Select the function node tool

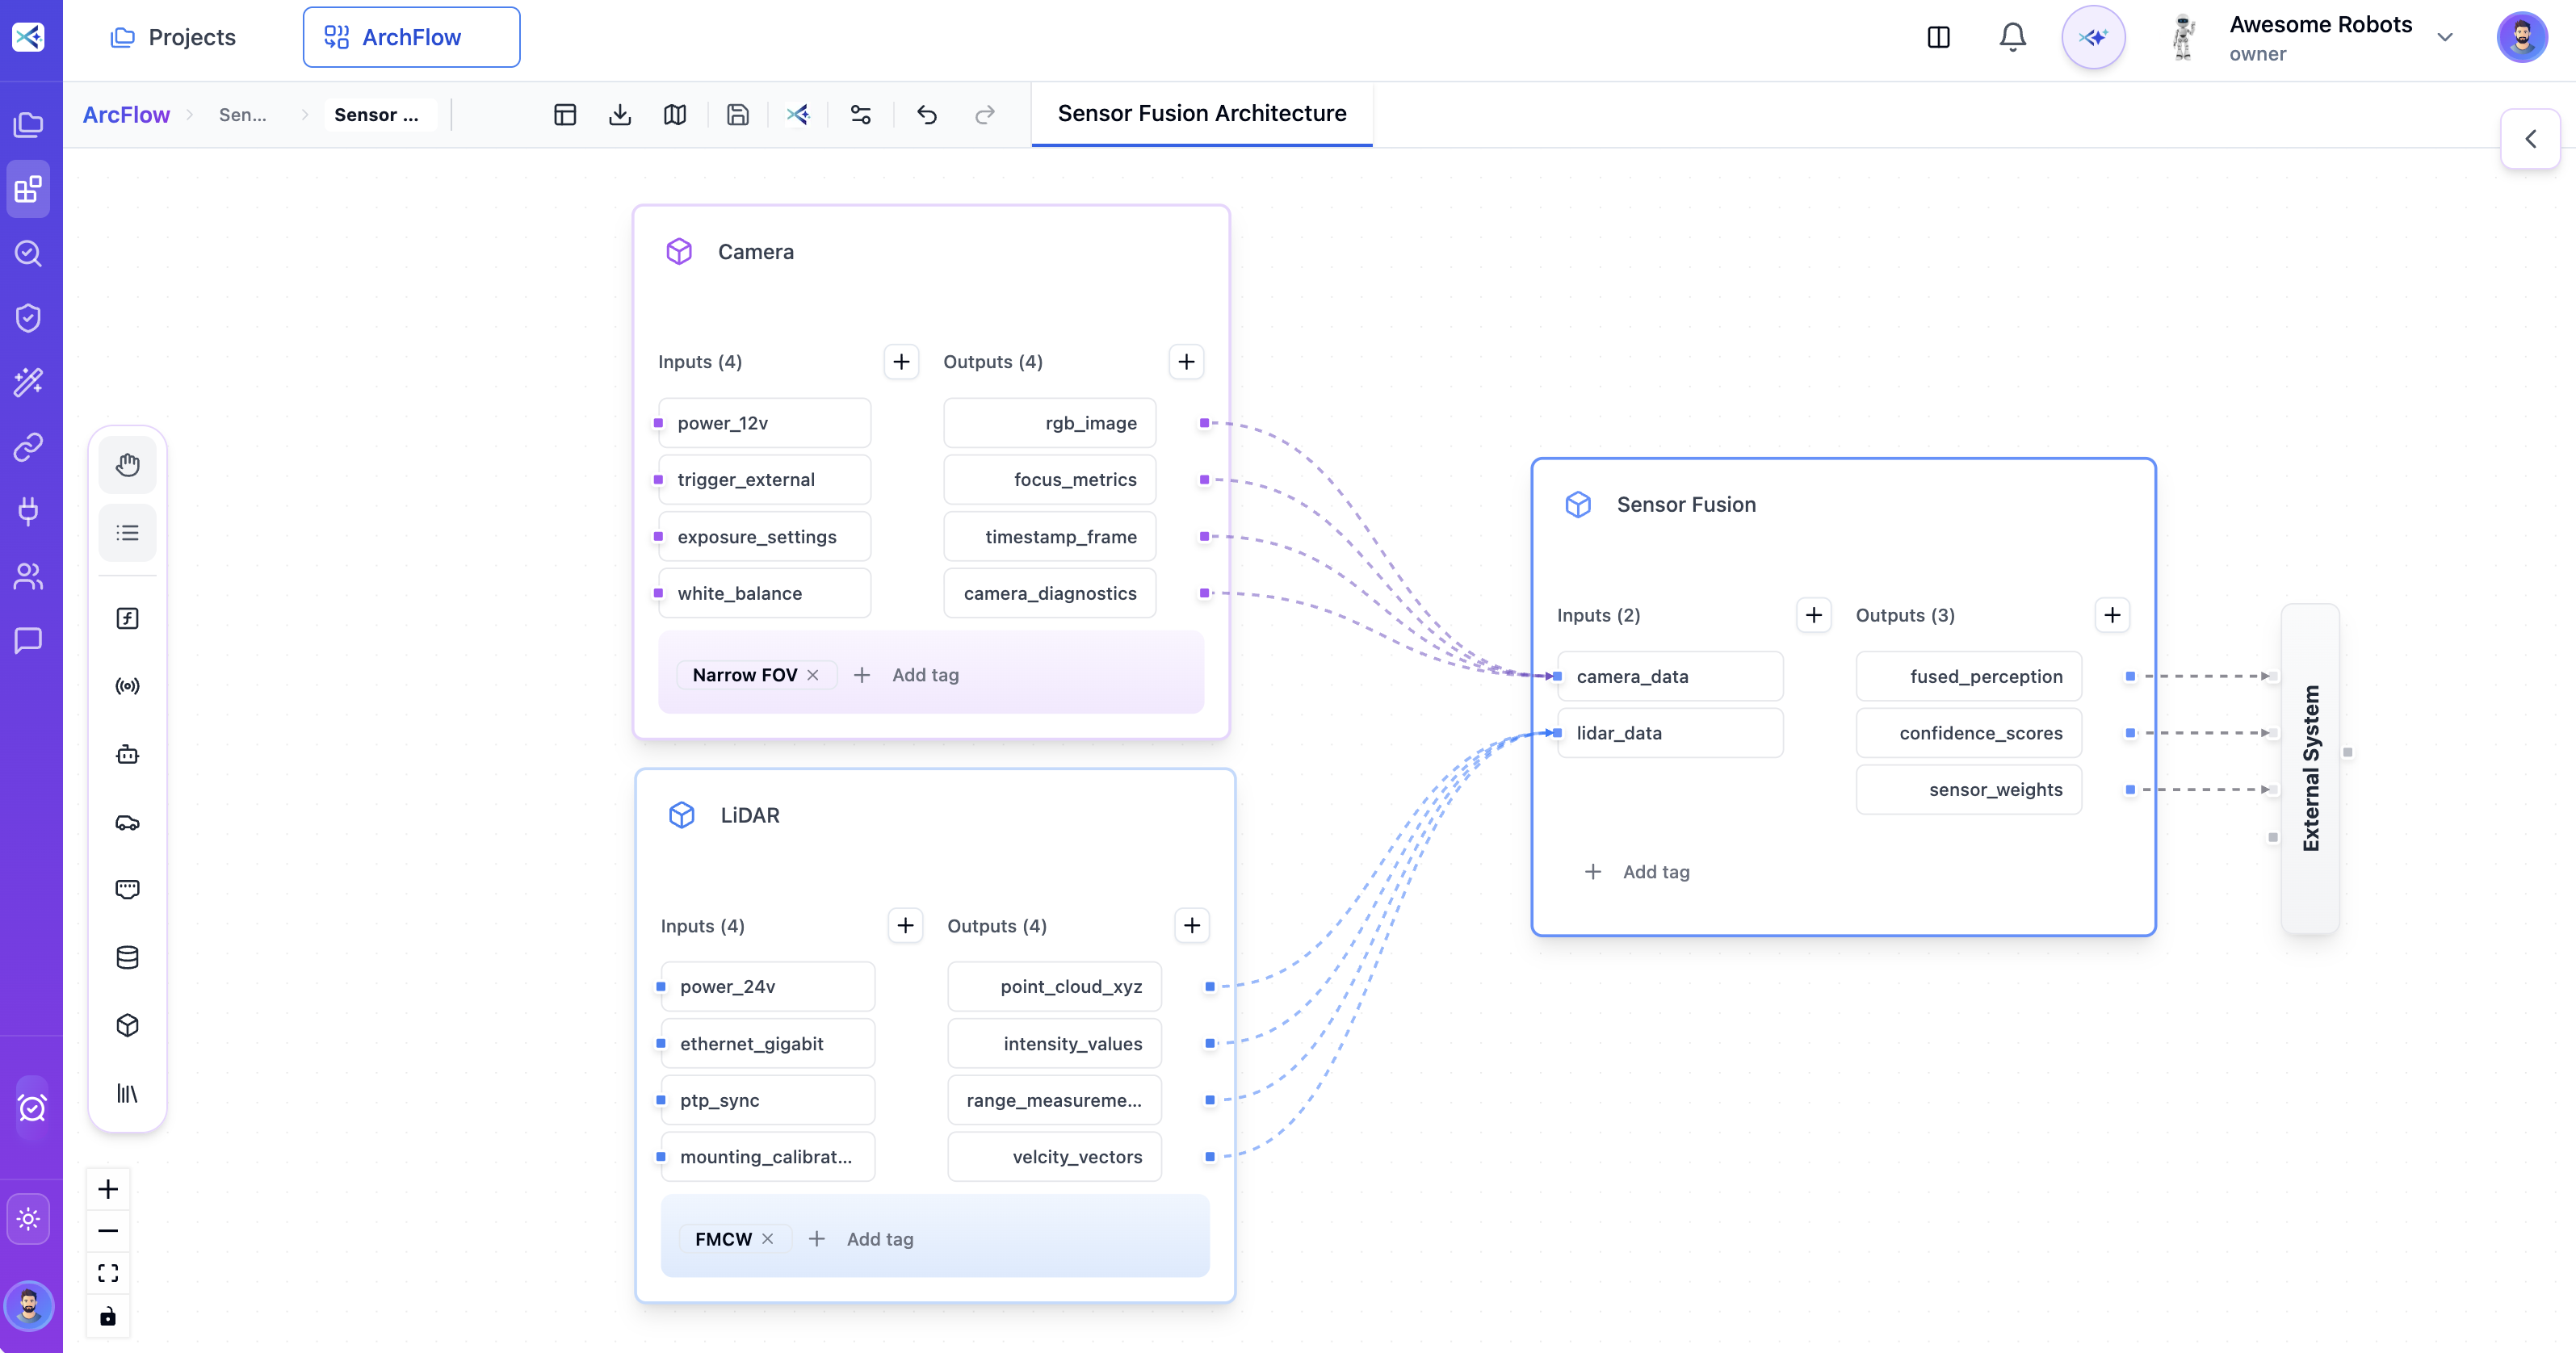pyautogui.click(x=128, y=617)
